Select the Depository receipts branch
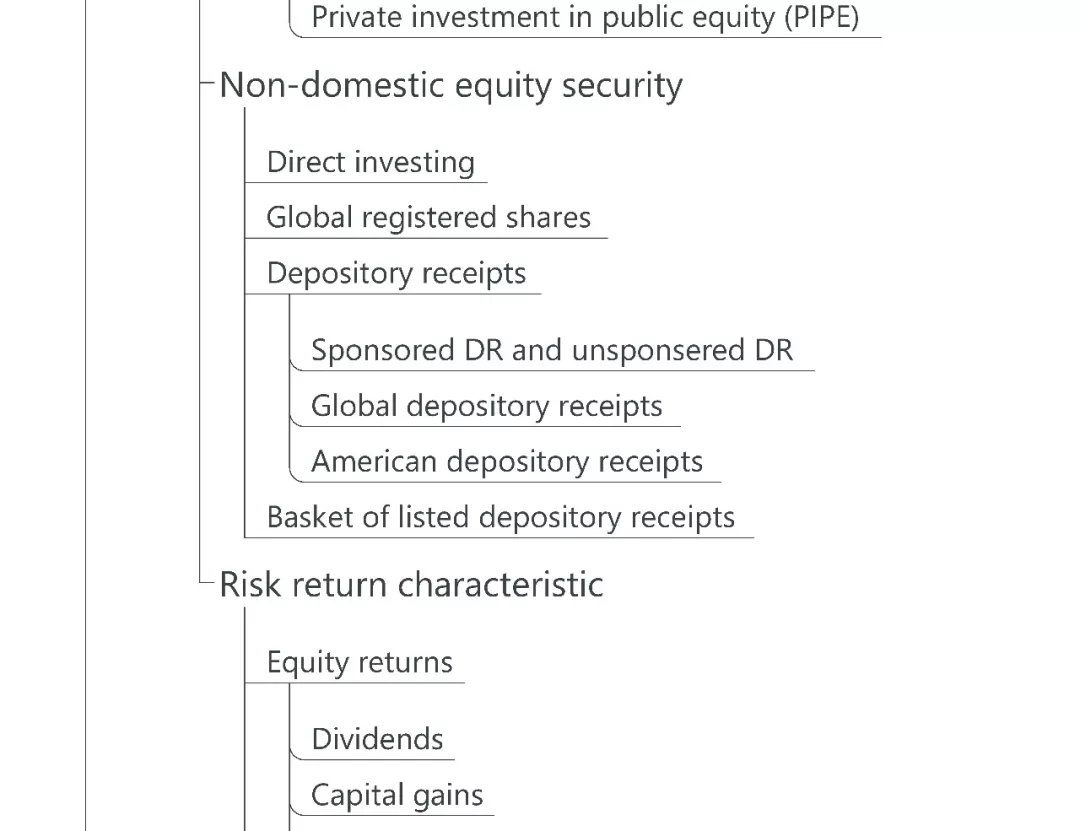This screenshot has height=831, width=1080. [396, 273]
